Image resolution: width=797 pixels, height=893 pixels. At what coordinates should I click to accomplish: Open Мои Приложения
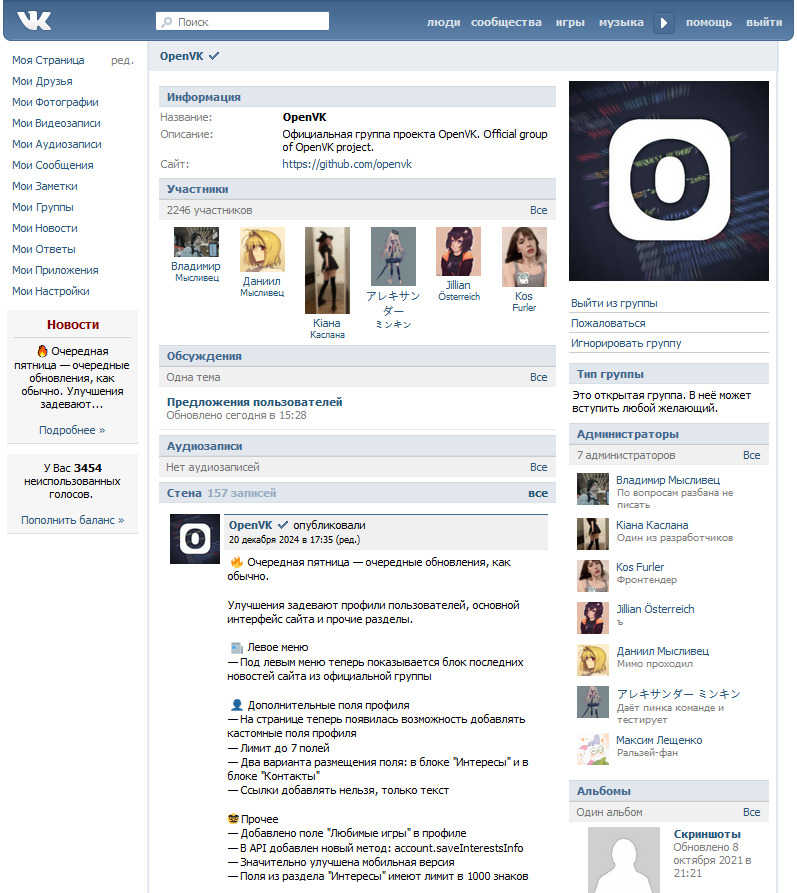[55, 271]
